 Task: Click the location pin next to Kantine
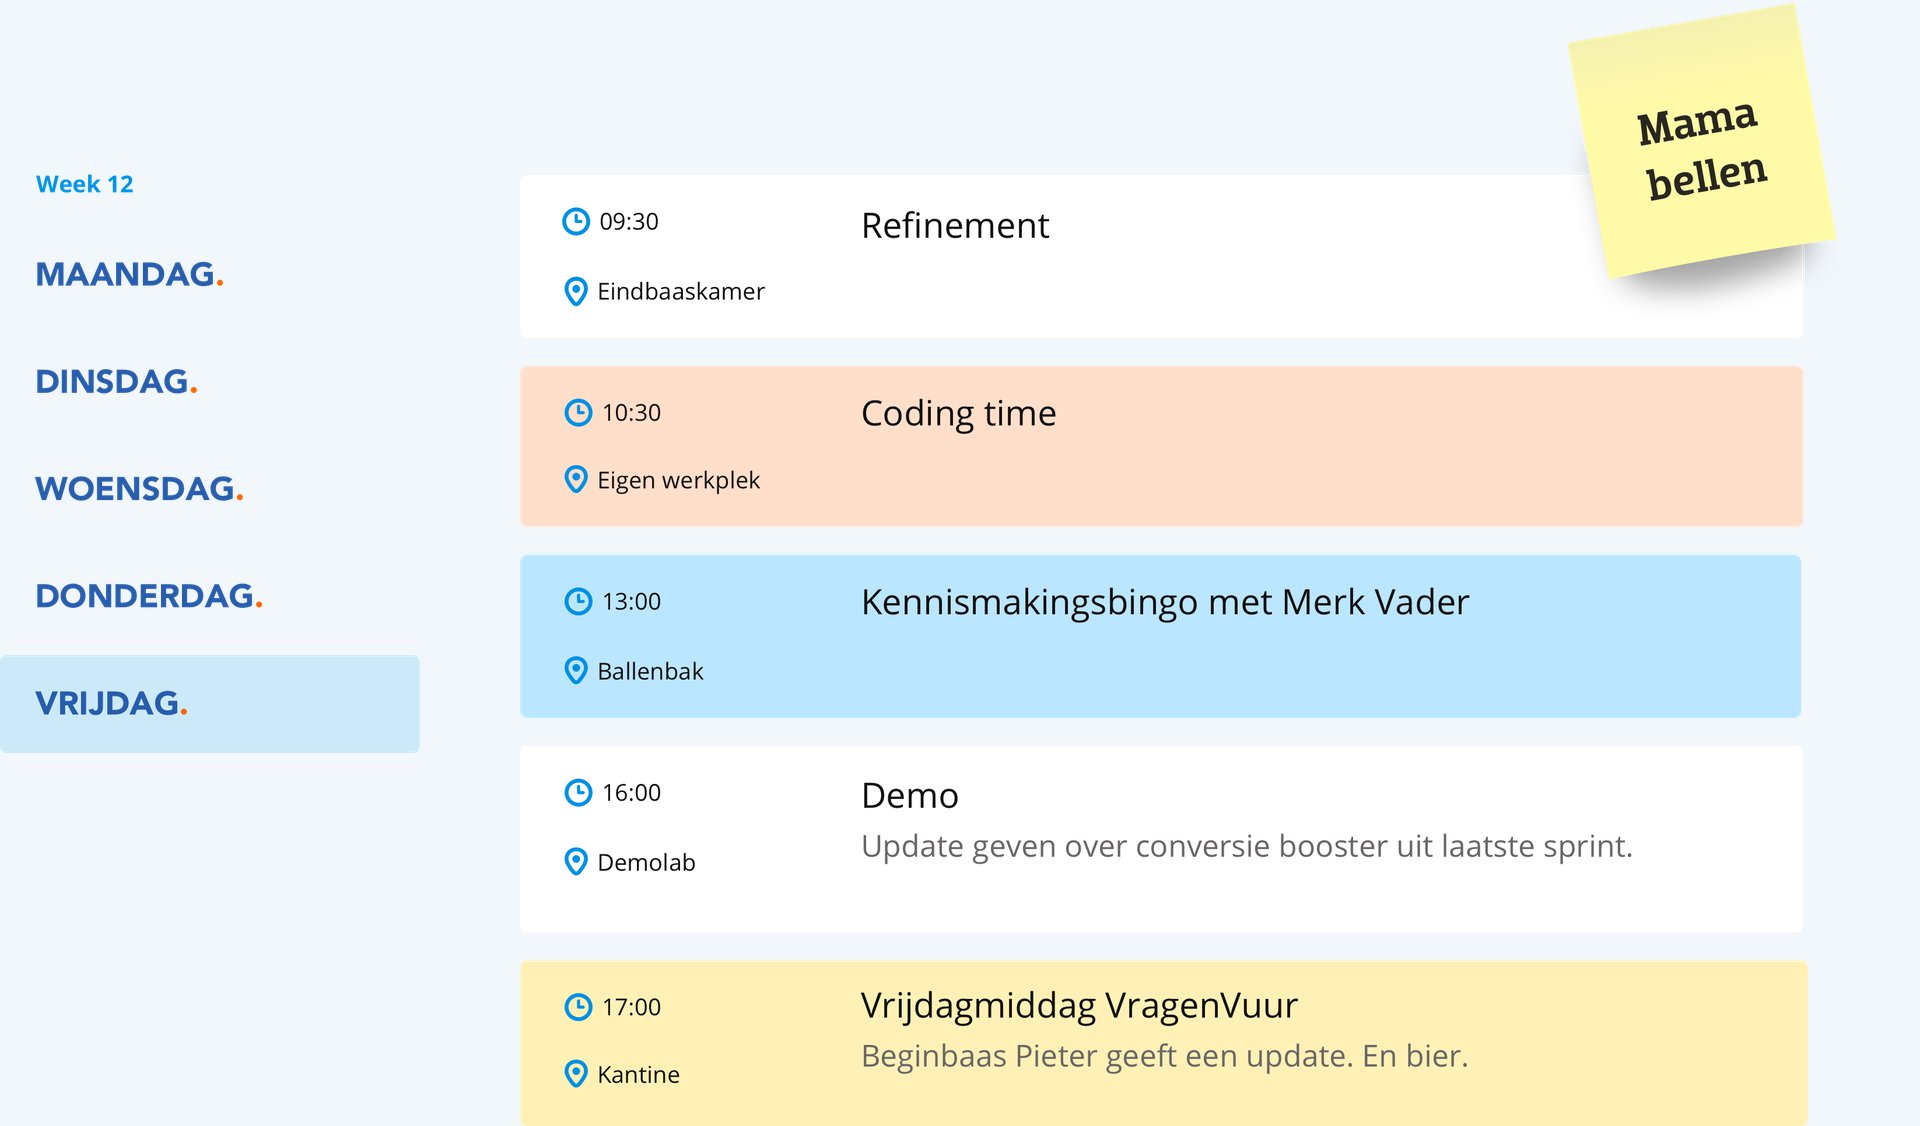click(576, 1074)
